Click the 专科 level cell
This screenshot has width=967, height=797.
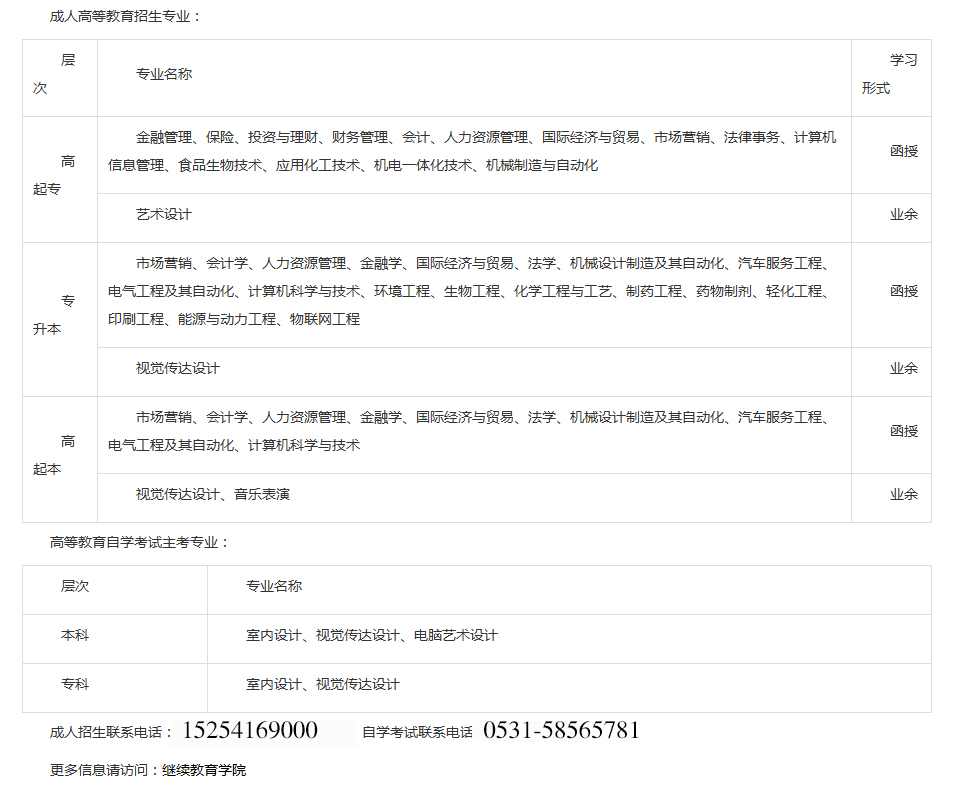(115, 688)
